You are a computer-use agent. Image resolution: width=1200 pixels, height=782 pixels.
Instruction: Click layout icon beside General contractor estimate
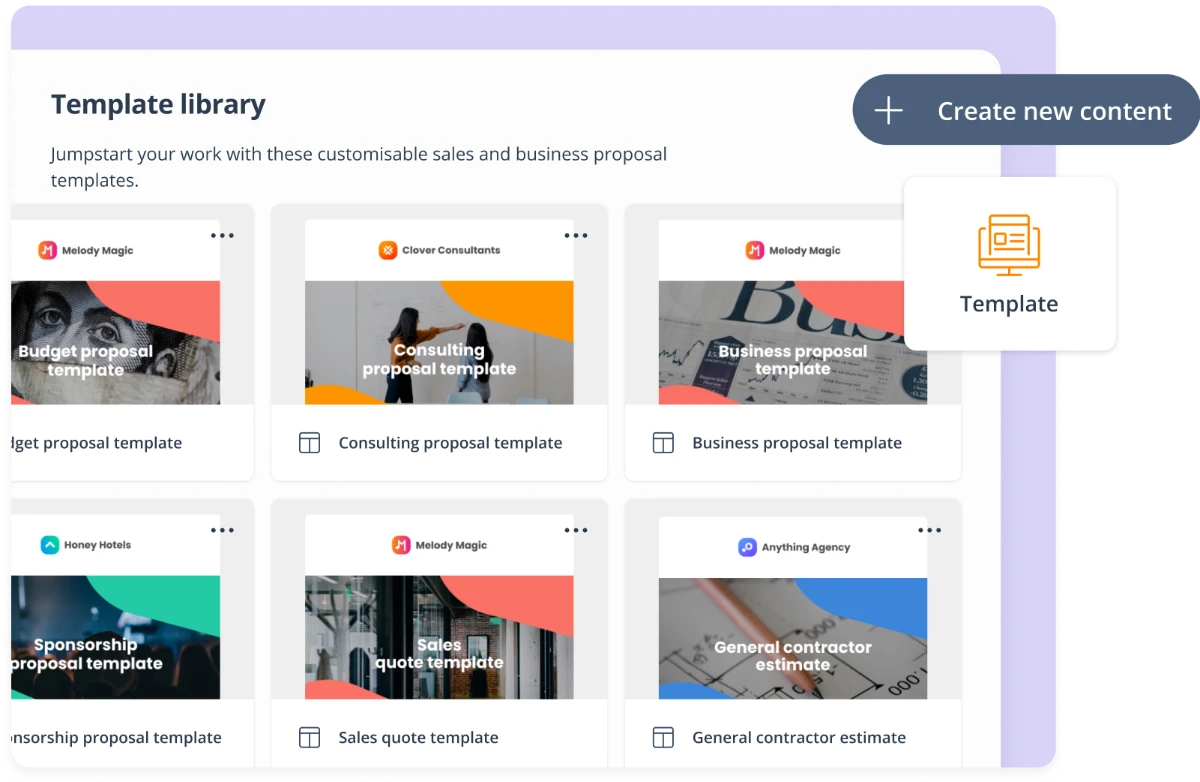(663, 738)
